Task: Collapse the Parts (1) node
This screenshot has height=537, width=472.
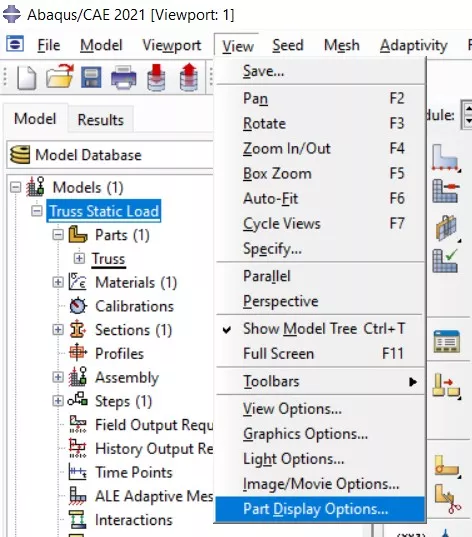Action: (58, 235)
